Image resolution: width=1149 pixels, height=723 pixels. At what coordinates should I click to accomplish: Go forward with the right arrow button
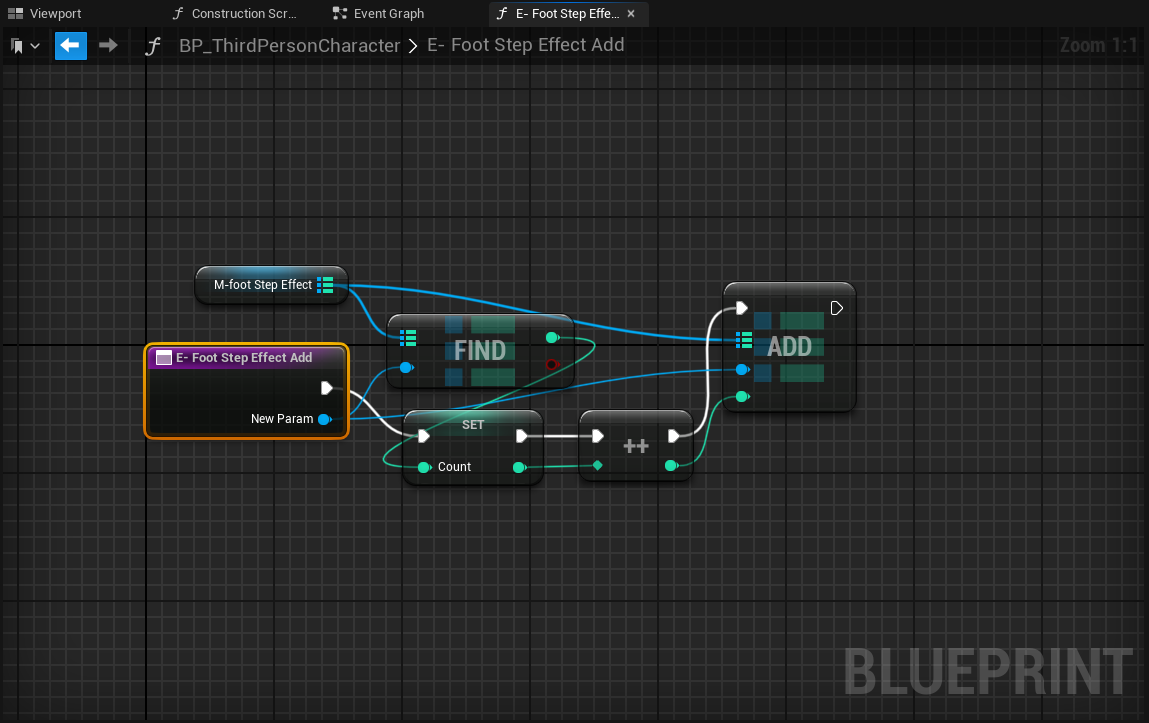click(108, 45)
